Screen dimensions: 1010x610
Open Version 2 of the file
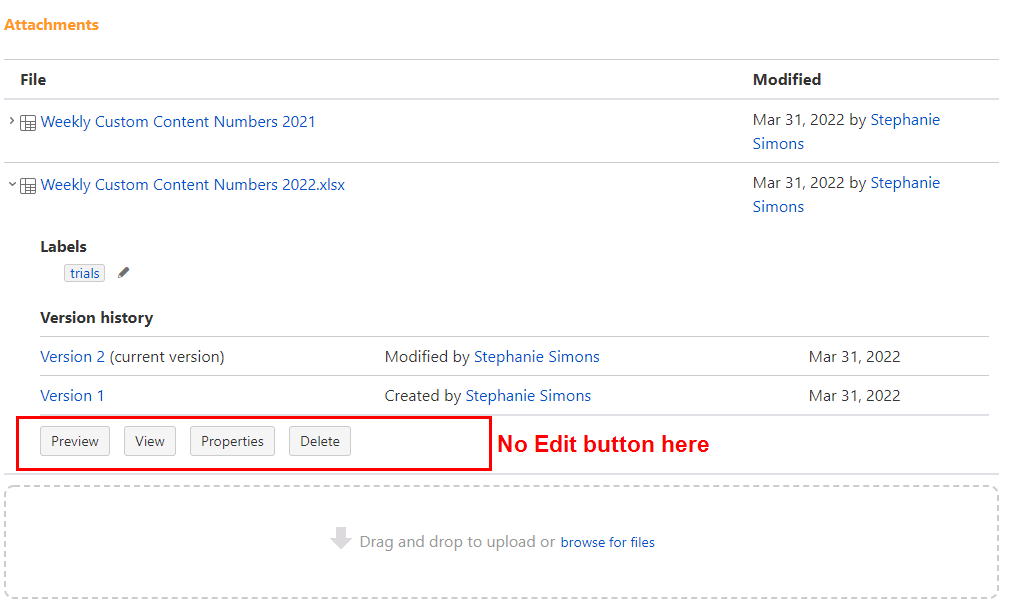click(72, 356)
